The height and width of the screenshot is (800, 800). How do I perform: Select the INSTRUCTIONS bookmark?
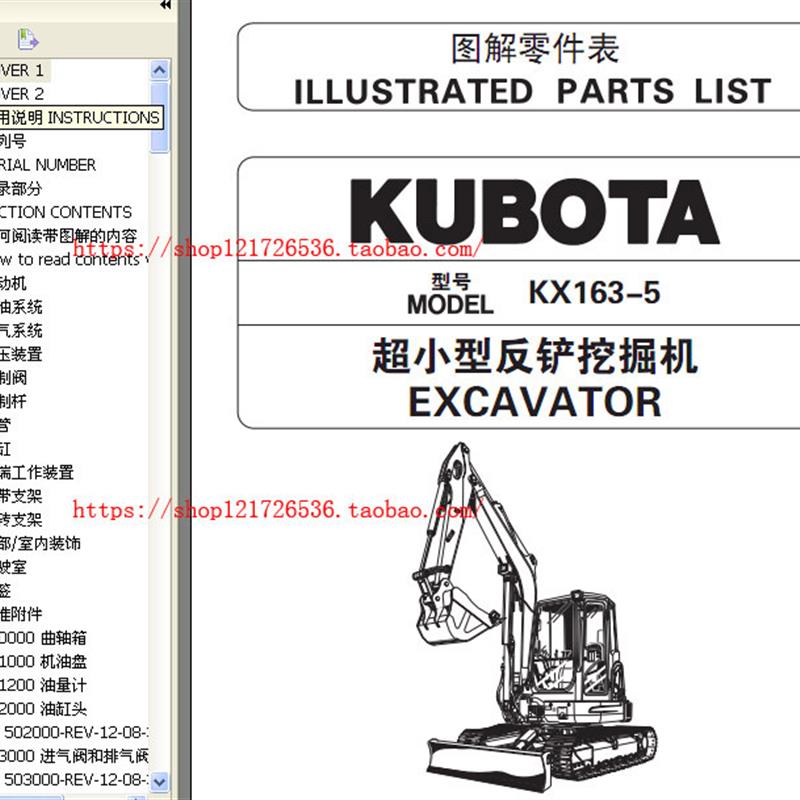(x=80, y=117)
